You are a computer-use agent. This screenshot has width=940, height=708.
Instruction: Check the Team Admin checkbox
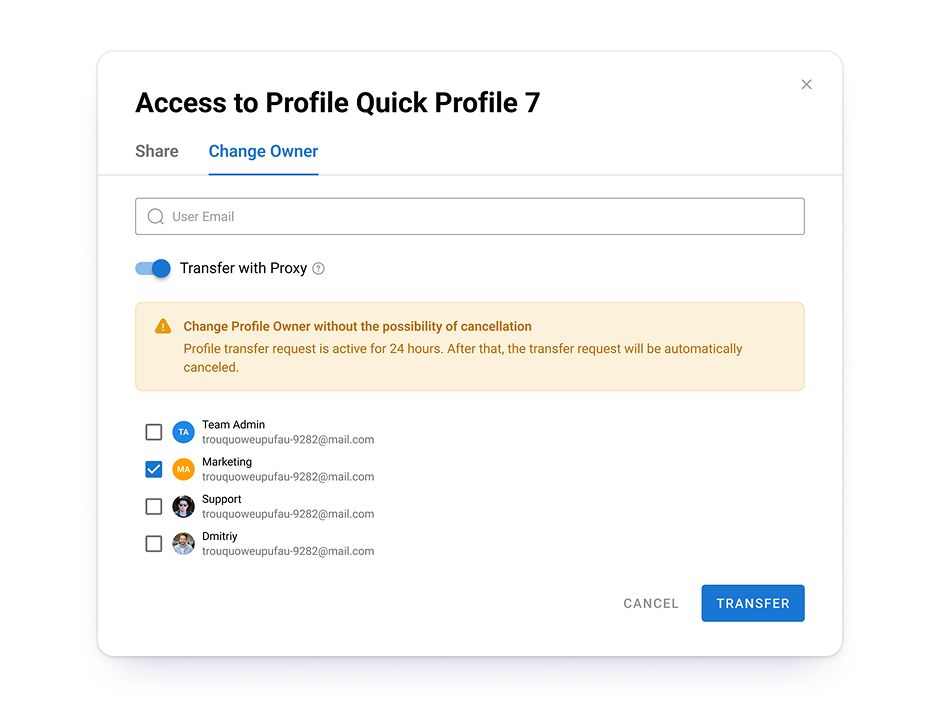(x=154, y=432)
